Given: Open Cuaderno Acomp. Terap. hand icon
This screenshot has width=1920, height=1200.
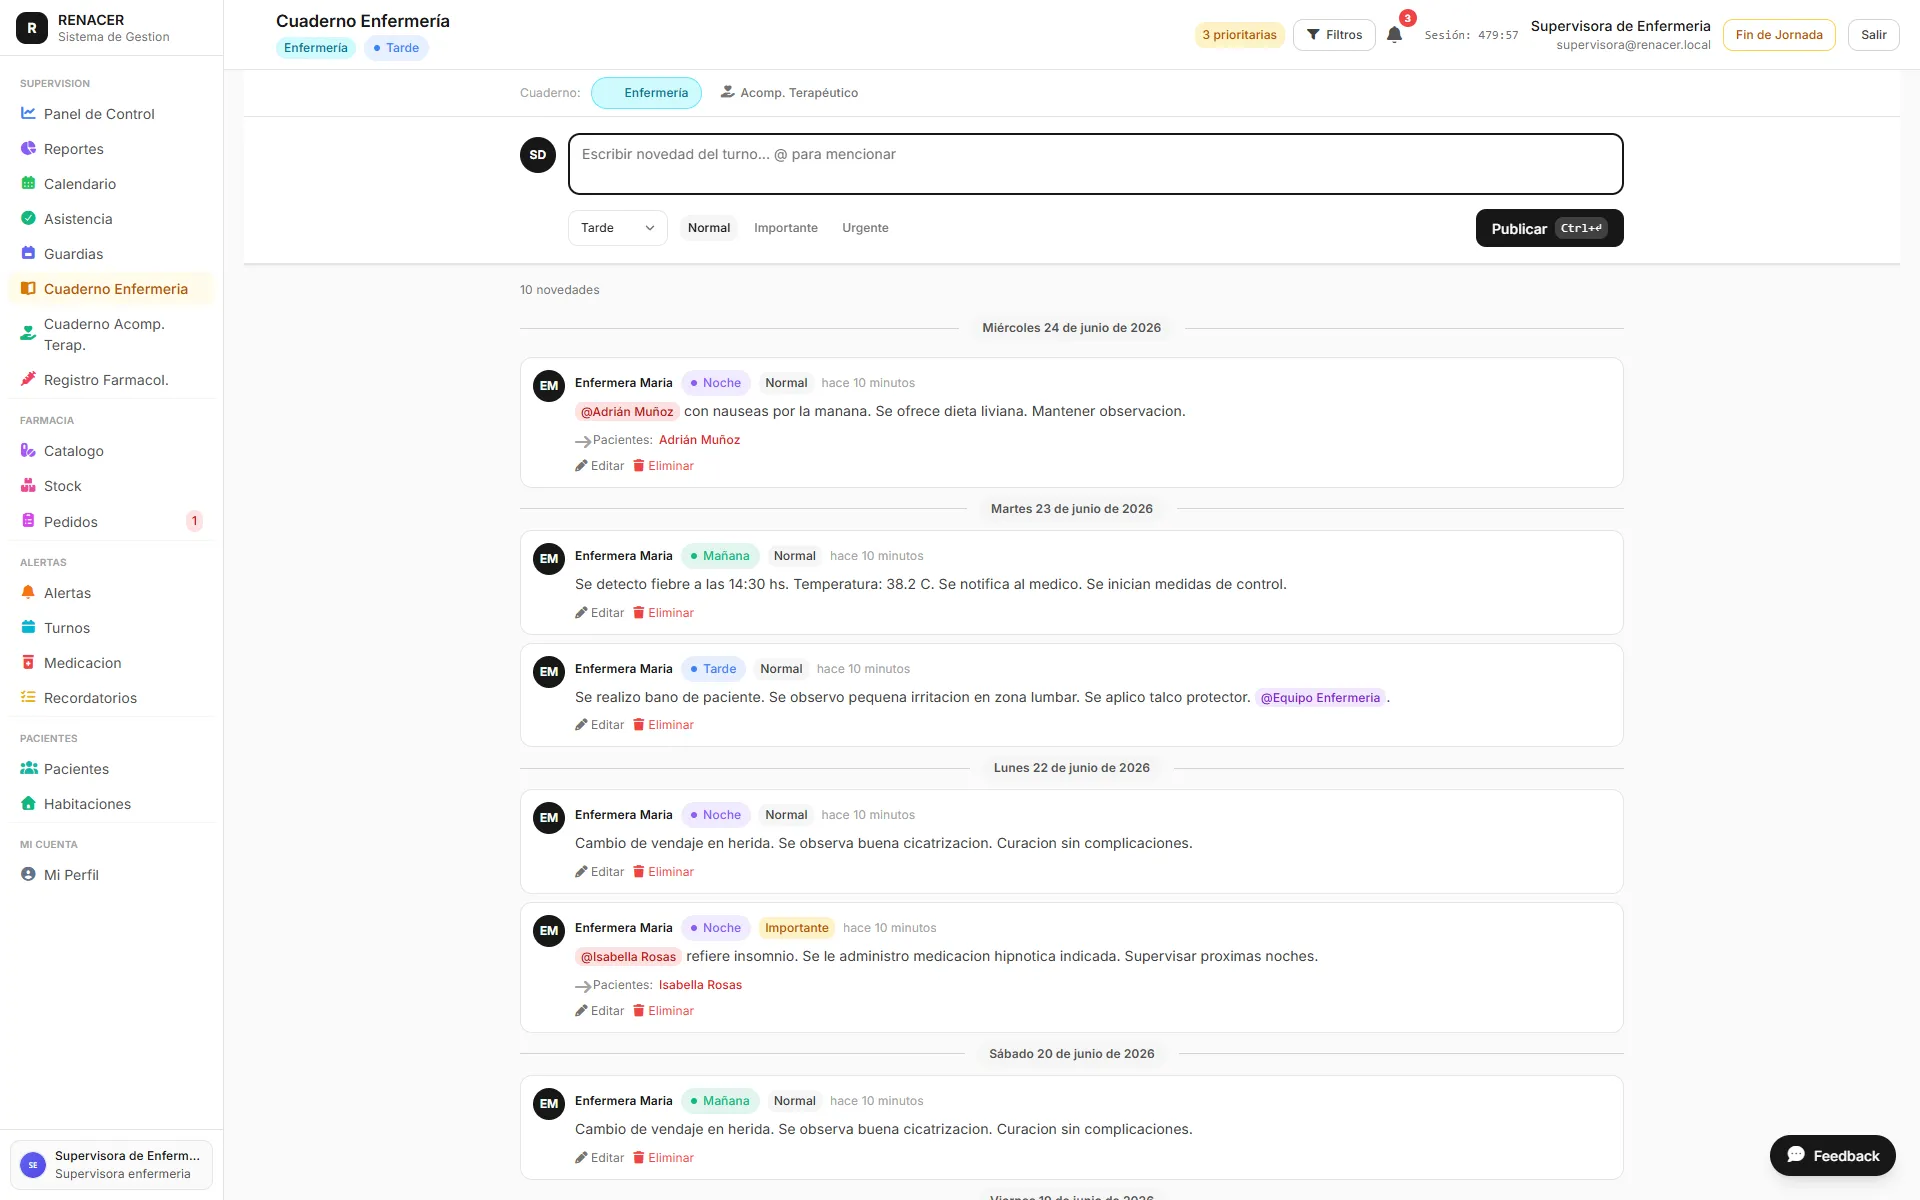Looking at the screenshot, I should click(28, 334).
